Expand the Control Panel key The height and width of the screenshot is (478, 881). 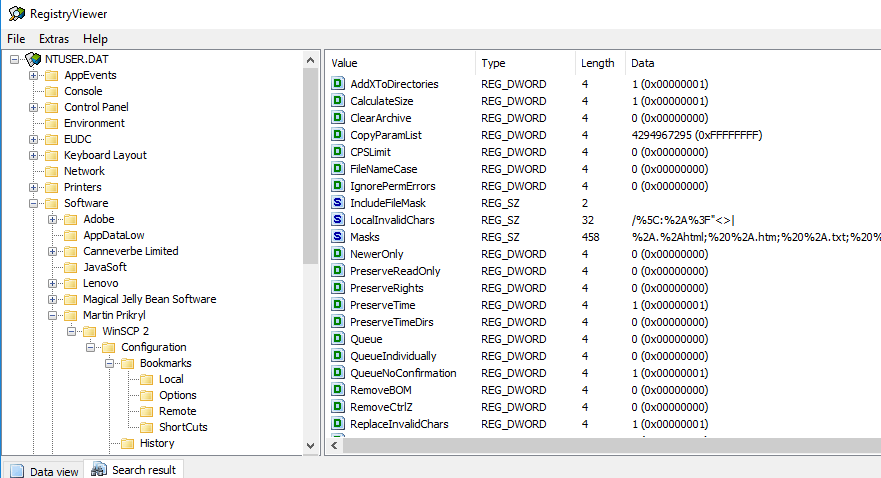coord(33,107)
